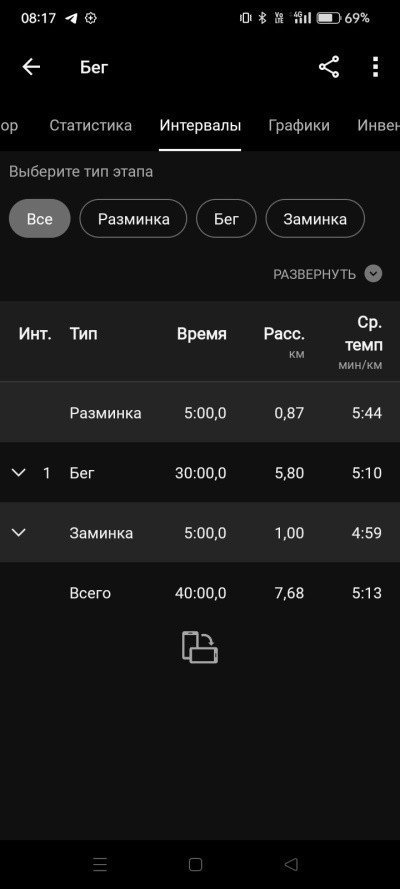Select the Все stage filter chip
Image resolution: width=400 pixels, height=889 pixels.
coord(40,218)
